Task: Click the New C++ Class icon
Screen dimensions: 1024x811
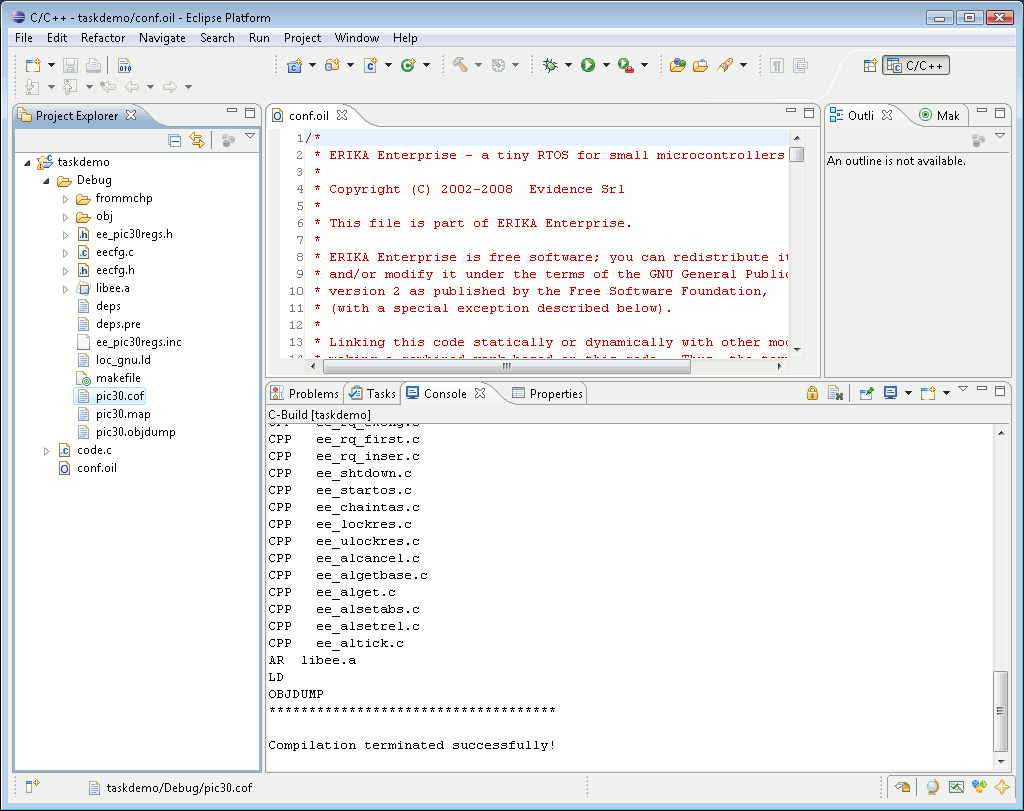Action: (x=408, y=65)
